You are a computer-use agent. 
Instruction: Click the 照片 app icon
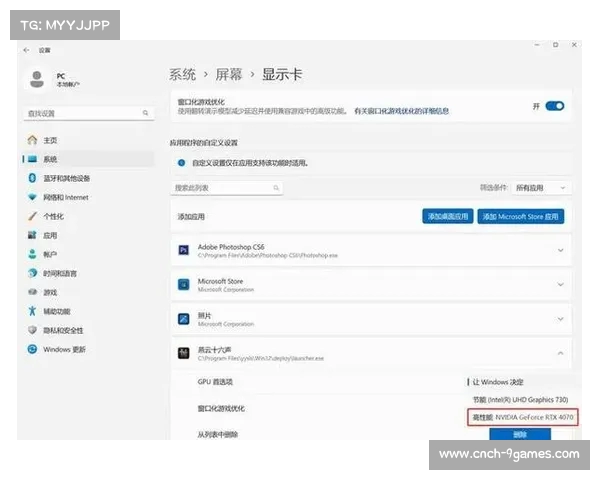pyautogui.click(x=184, y=318)
